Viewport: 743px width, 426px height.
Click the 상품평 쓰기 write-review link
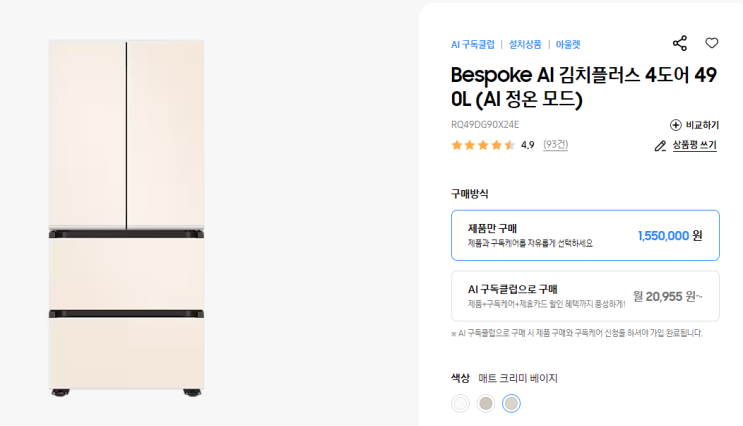[x=694, y=146]
